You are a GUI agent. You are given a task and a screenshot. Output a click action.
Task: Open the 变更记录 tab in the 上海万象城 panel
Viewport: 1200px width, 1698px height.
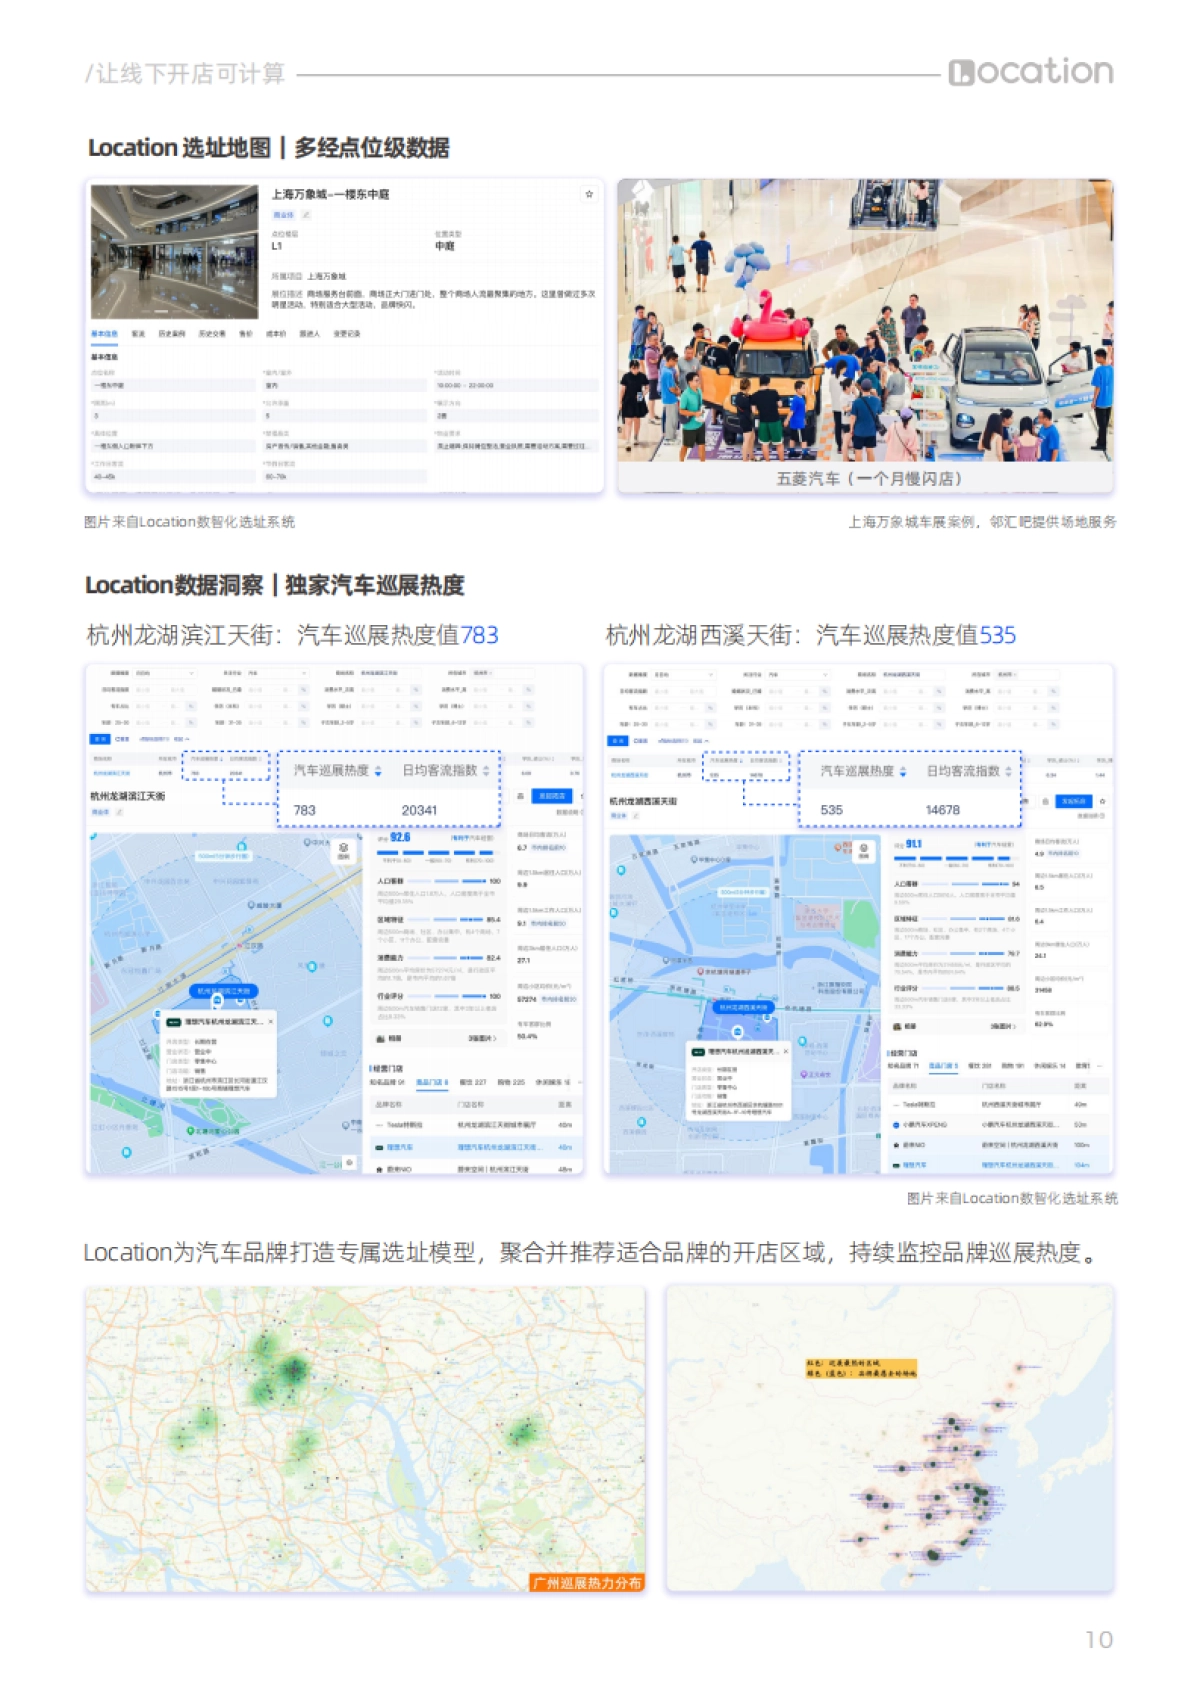tap(346, 334)
